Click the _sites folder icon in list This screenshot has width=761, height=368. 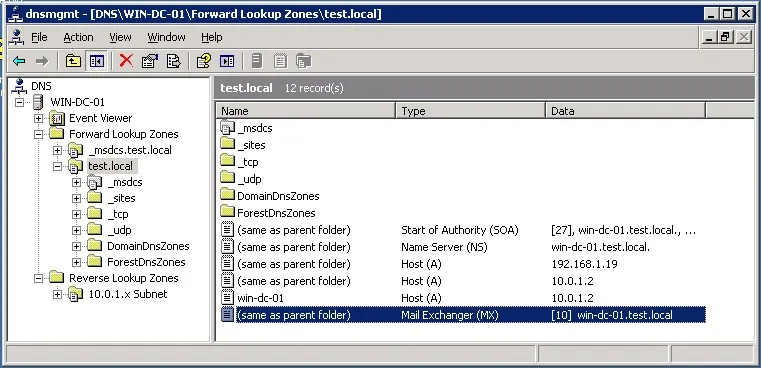[x=227, y=144]
